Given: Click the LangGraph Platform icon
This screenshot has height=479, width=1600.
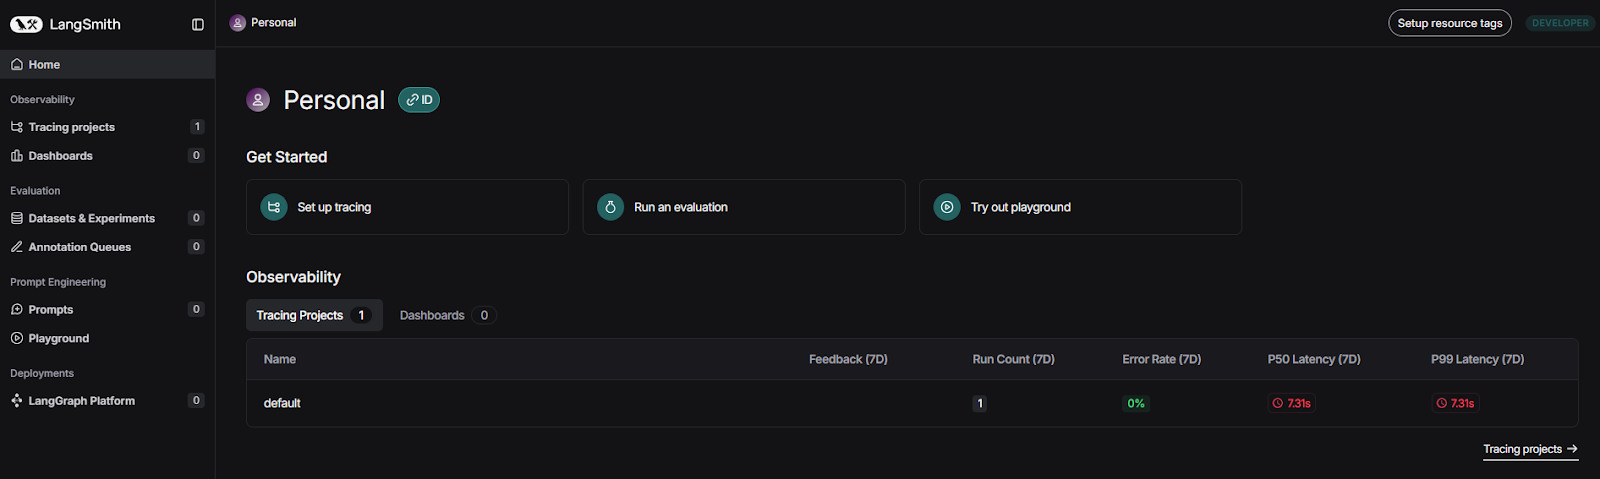Looking at the screenshot, I should point(17,401).
